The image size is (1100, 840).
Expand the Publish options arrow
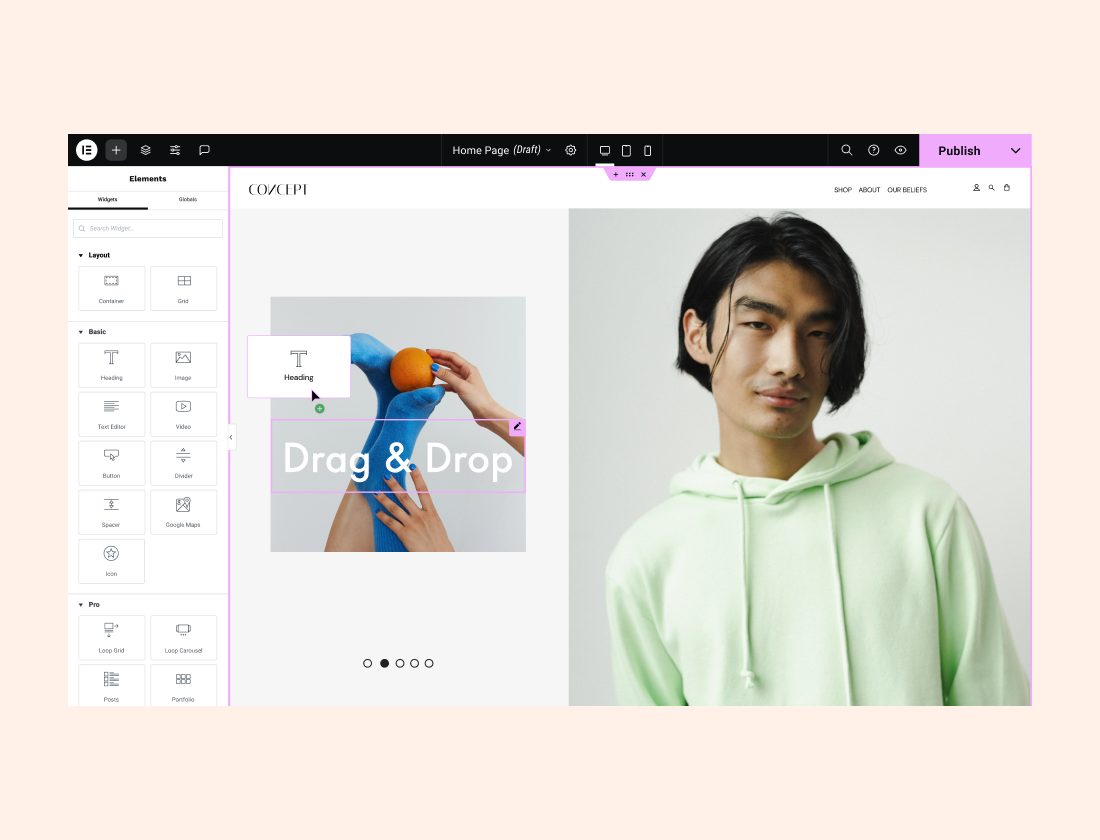(x=1016, y=150)
